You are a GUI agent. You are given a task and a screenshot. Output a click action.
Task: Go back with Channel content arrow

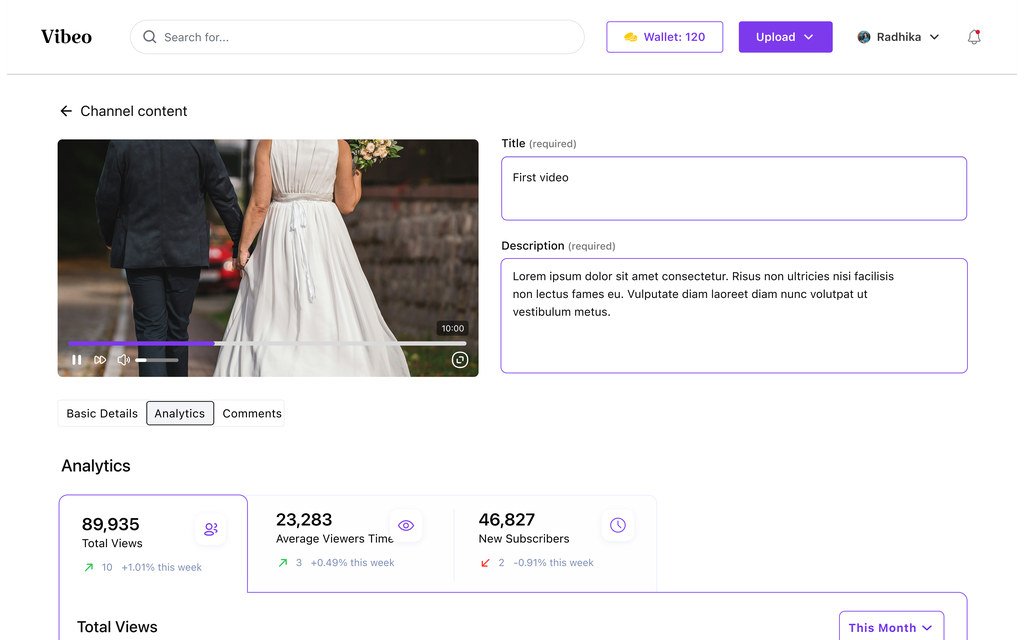(x=66, y=111)
